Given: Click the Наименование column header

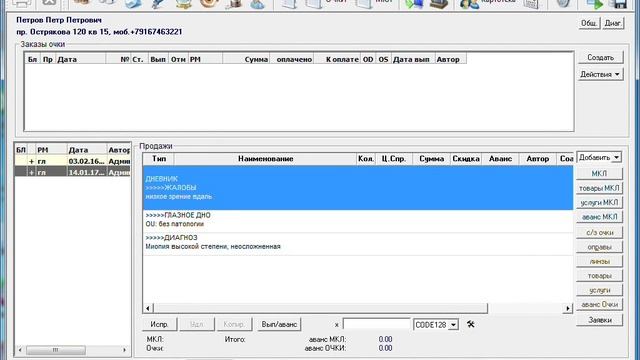Looking at the screenshot, I should 265,158.
